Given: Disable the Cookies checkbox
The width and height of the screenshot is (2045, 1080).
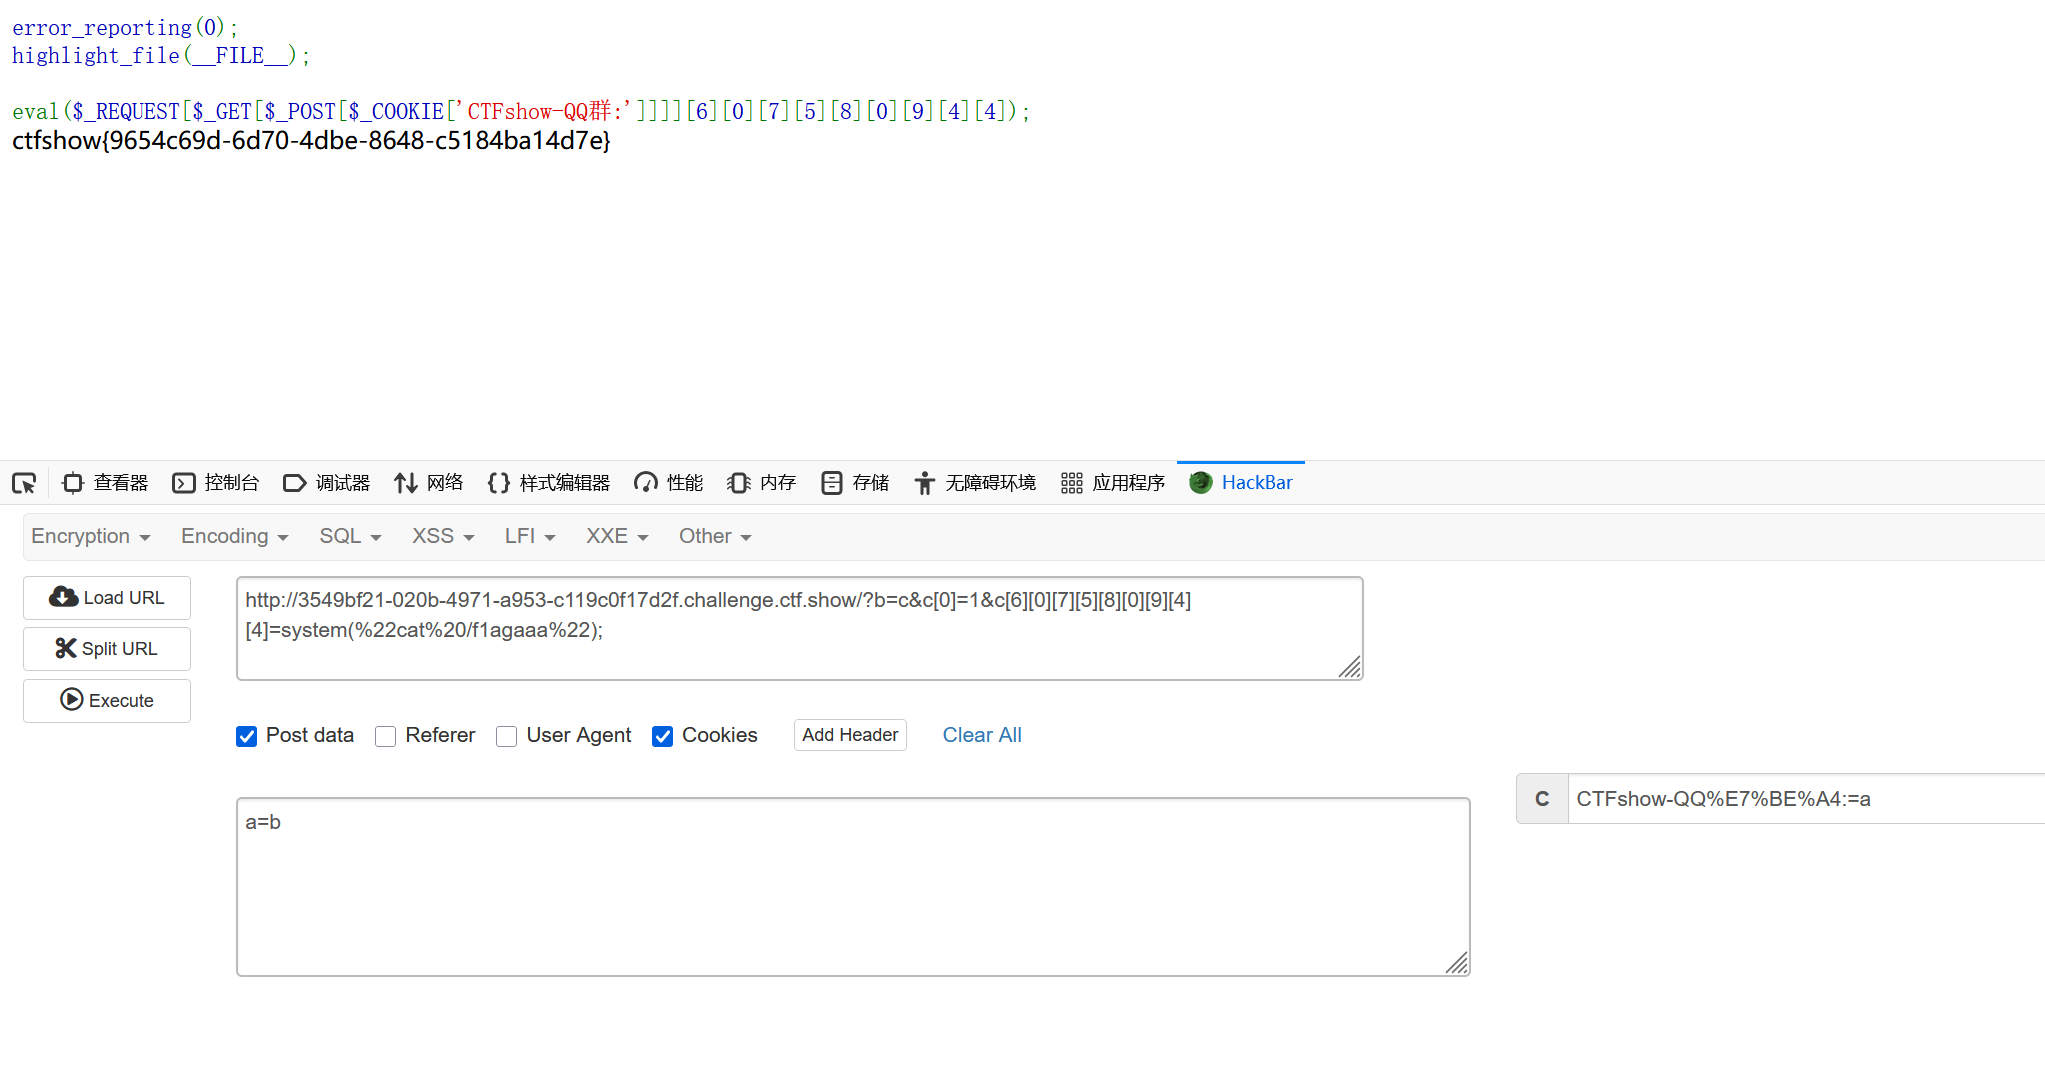Looking at the screenshot, I should (662, 737).
